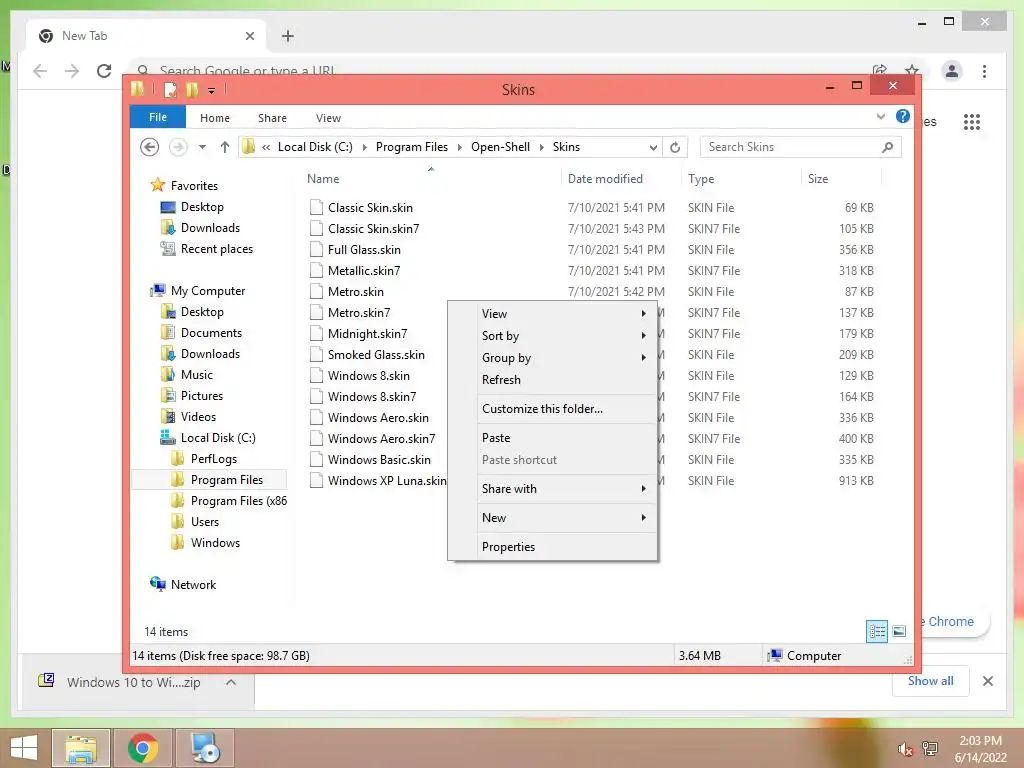Open Desktop under Favorites
Screen dimensions: 1024x768
[202, 206]
